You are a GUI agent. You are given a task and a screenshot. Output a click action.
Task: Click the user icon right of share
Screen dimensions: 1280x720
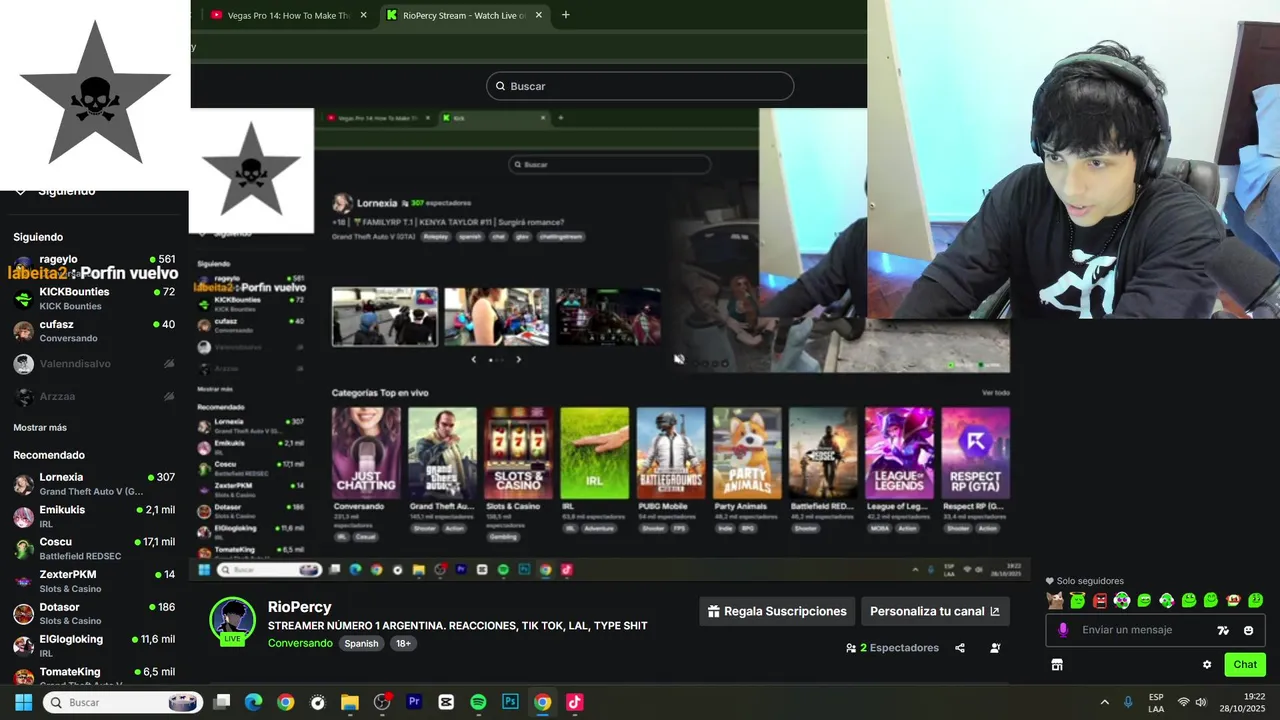point(995,648)
